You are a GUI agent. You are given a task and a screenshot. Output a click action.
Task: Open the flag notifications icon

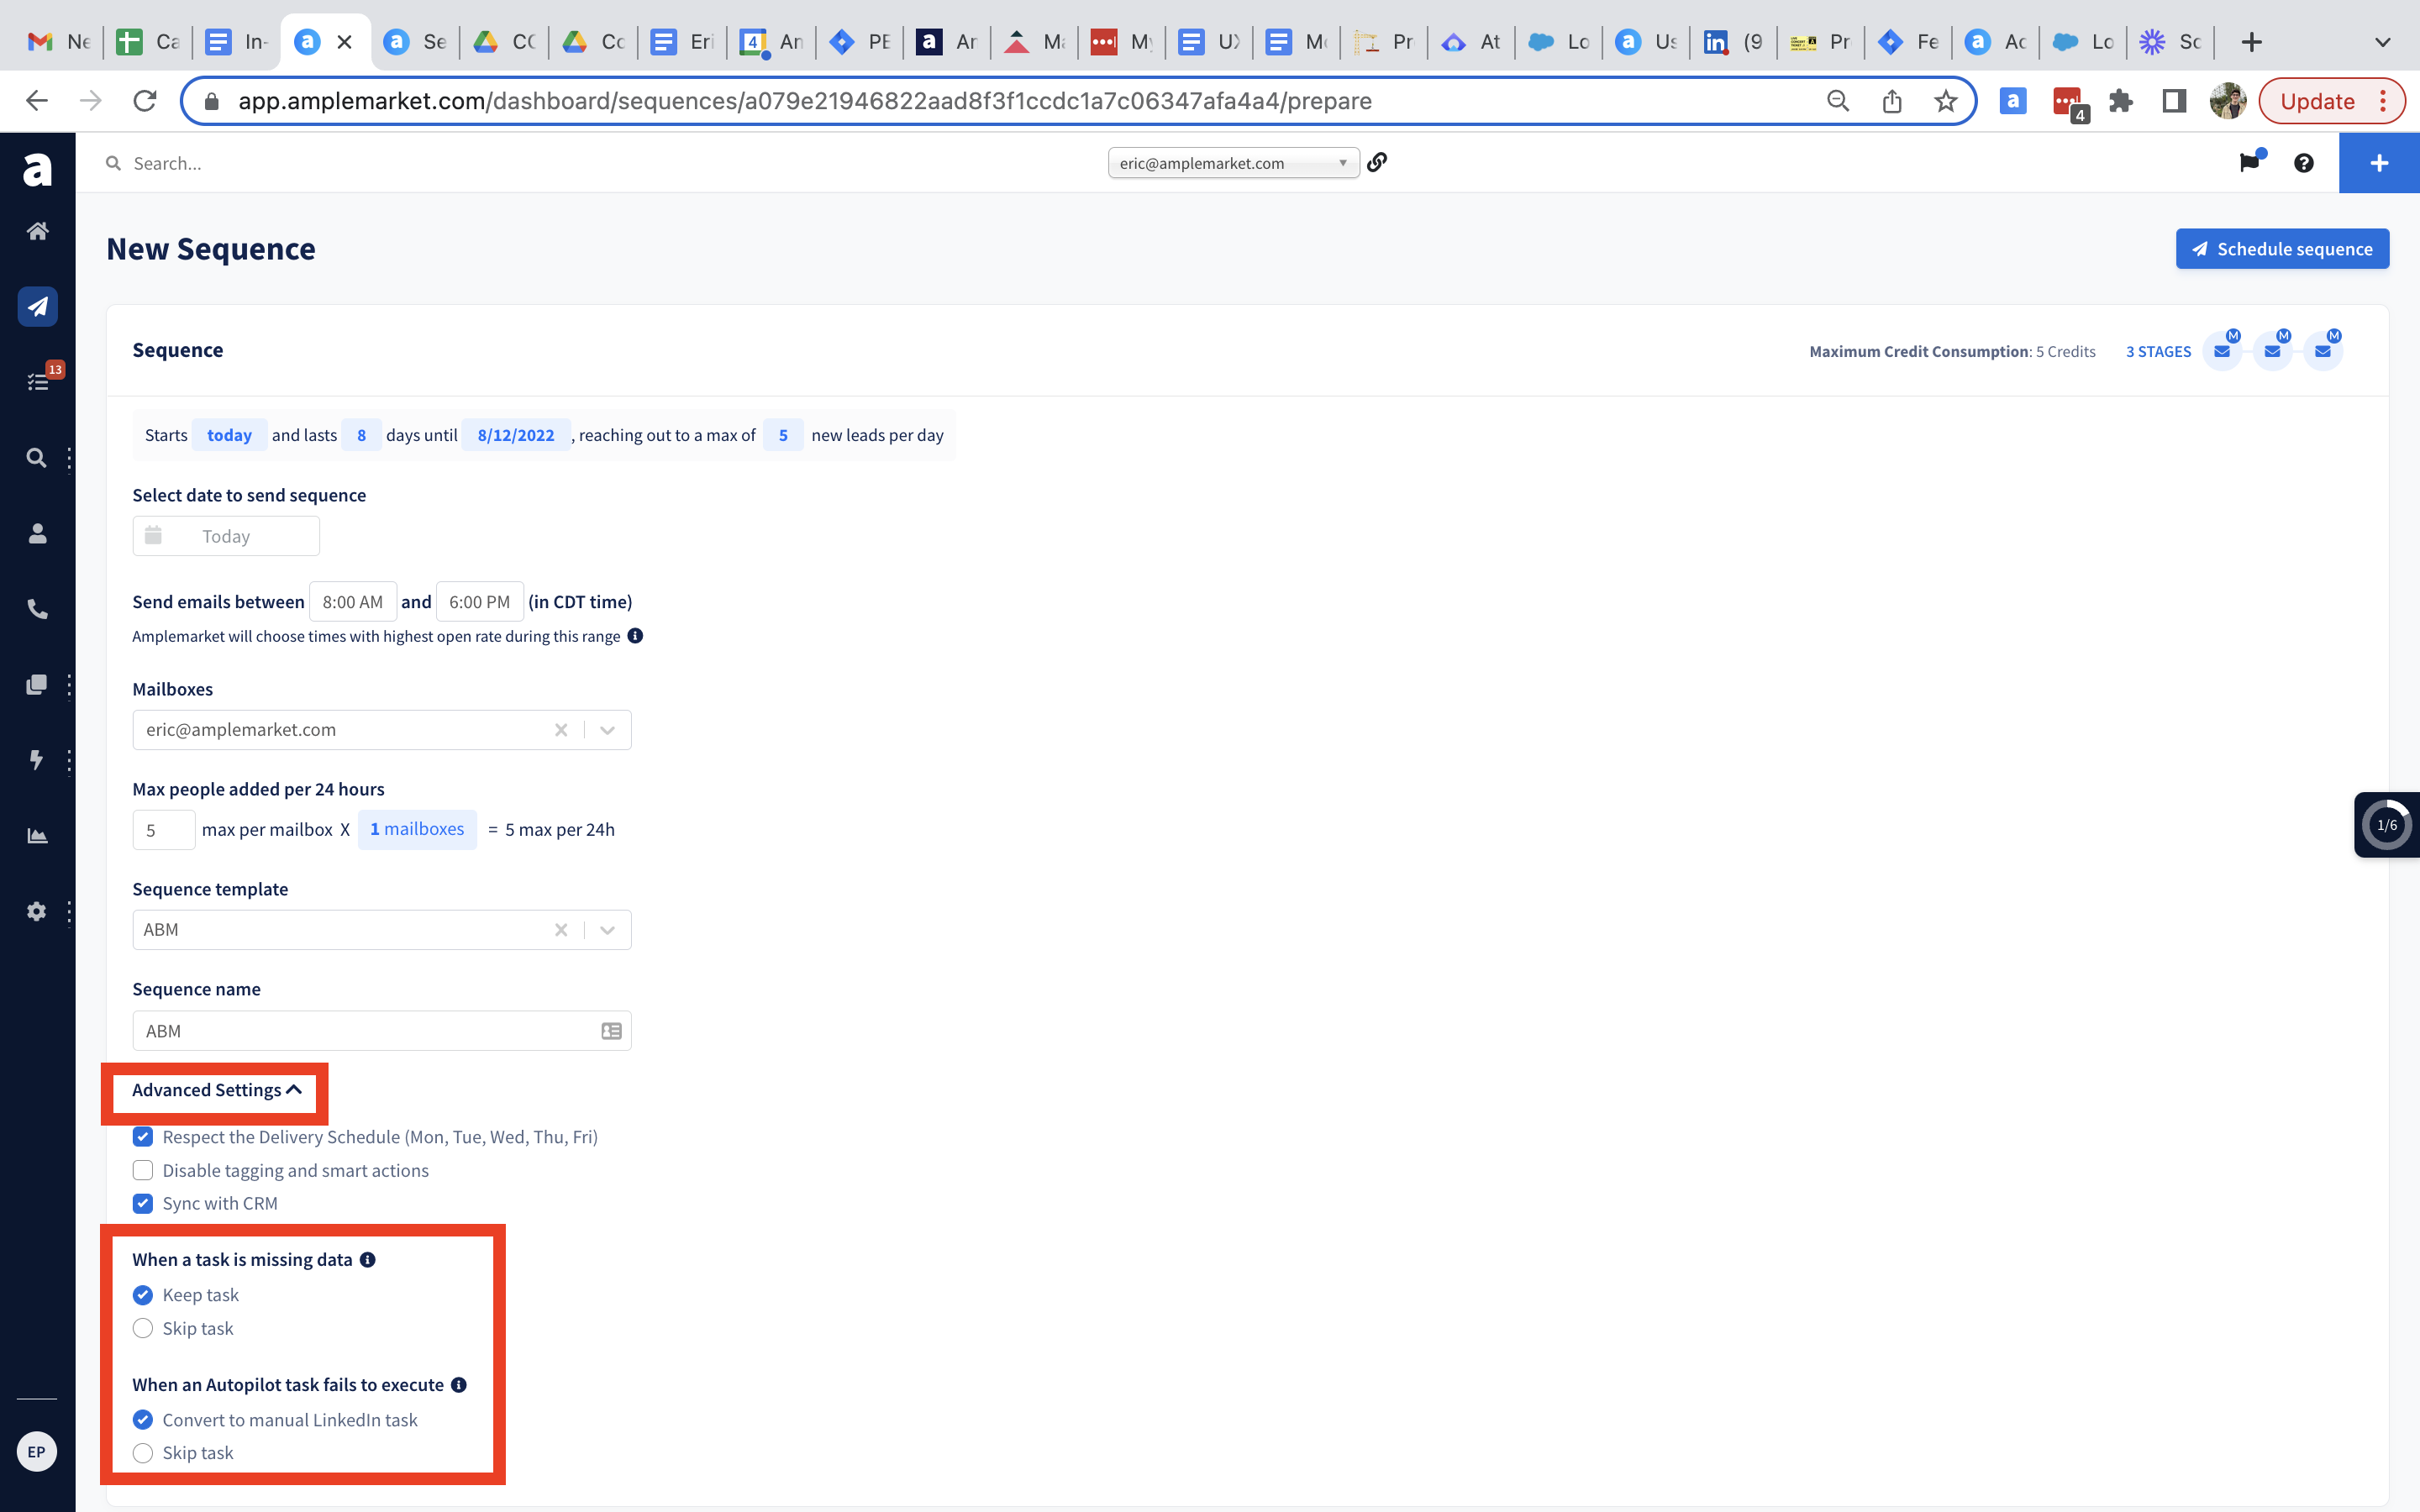[x=2249, y=162]
